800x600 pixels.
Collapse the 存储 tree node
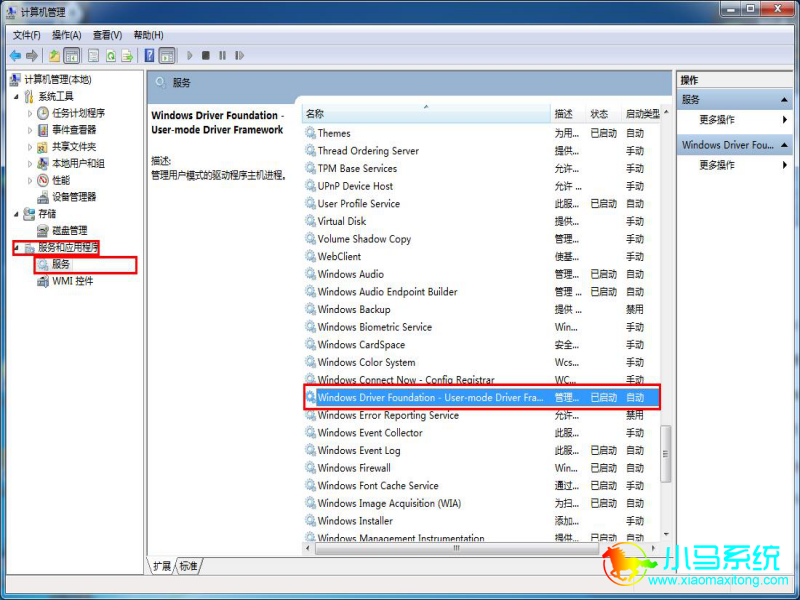[16, 214]
